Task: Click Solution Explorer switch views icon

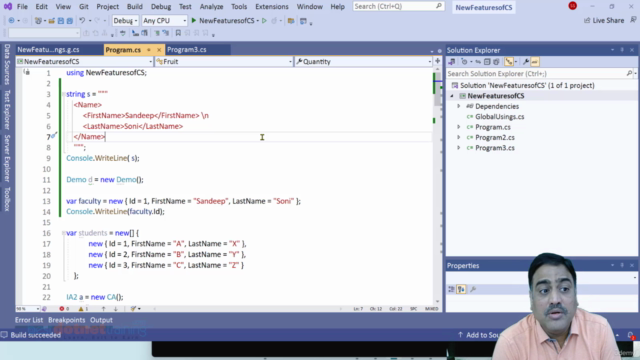Action: (x=452, y=62)
